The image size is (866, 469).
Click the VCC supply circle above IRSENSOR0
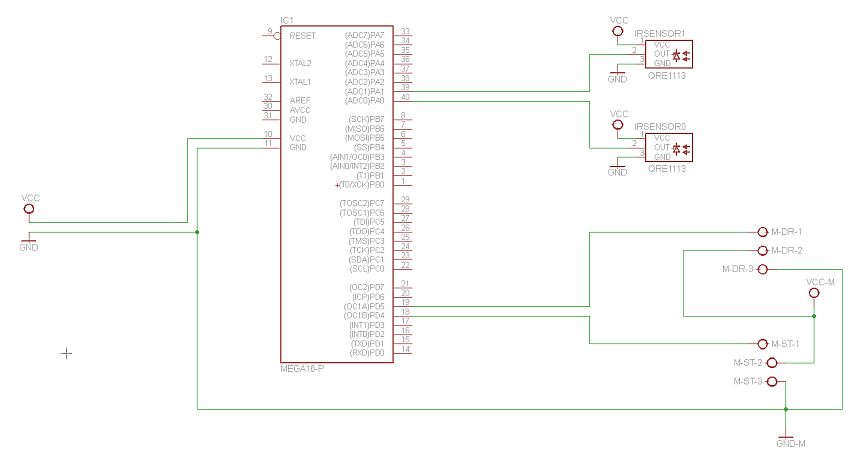618,125
